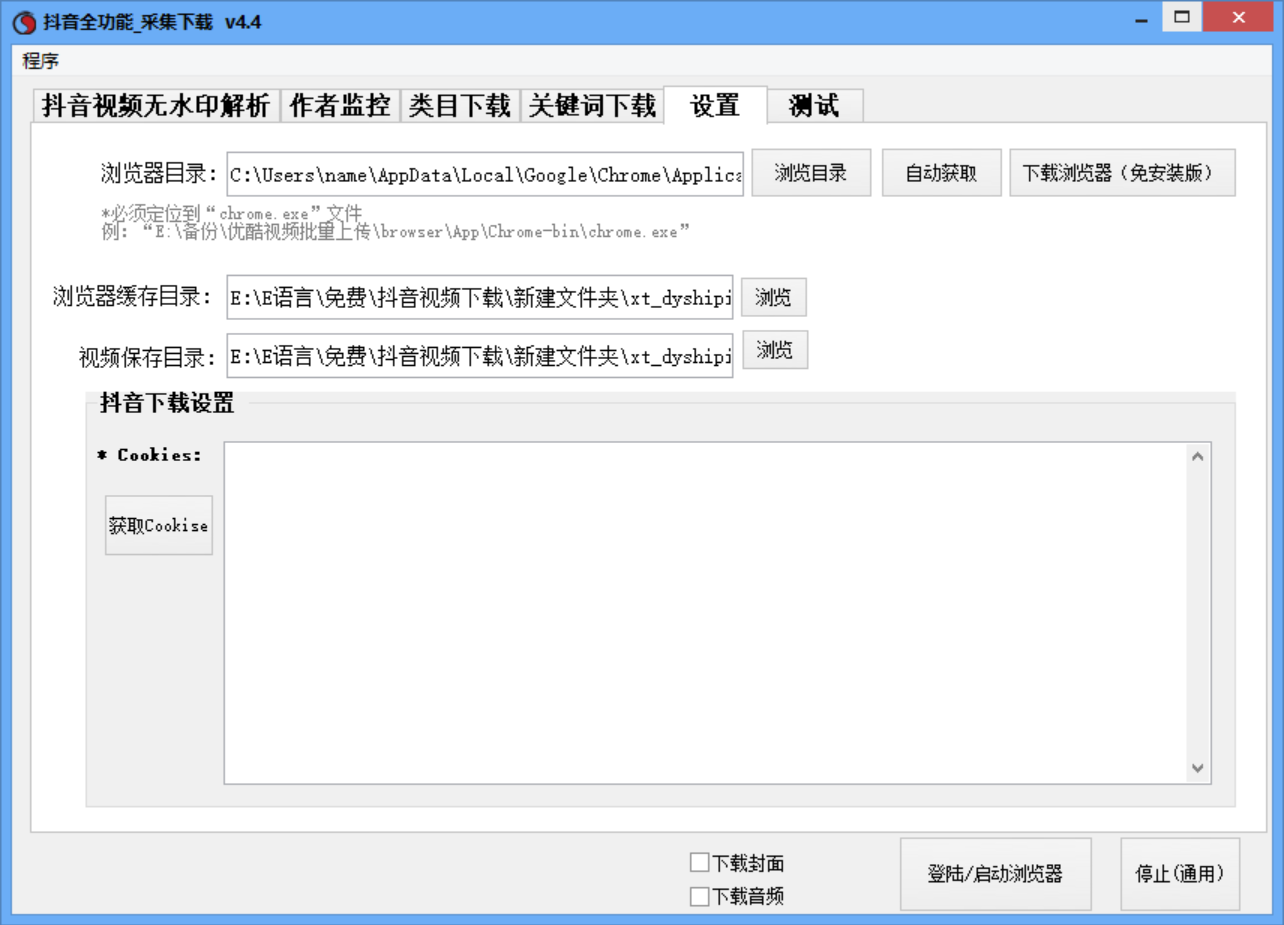Maximize the application window

(x=1182, y=17)
